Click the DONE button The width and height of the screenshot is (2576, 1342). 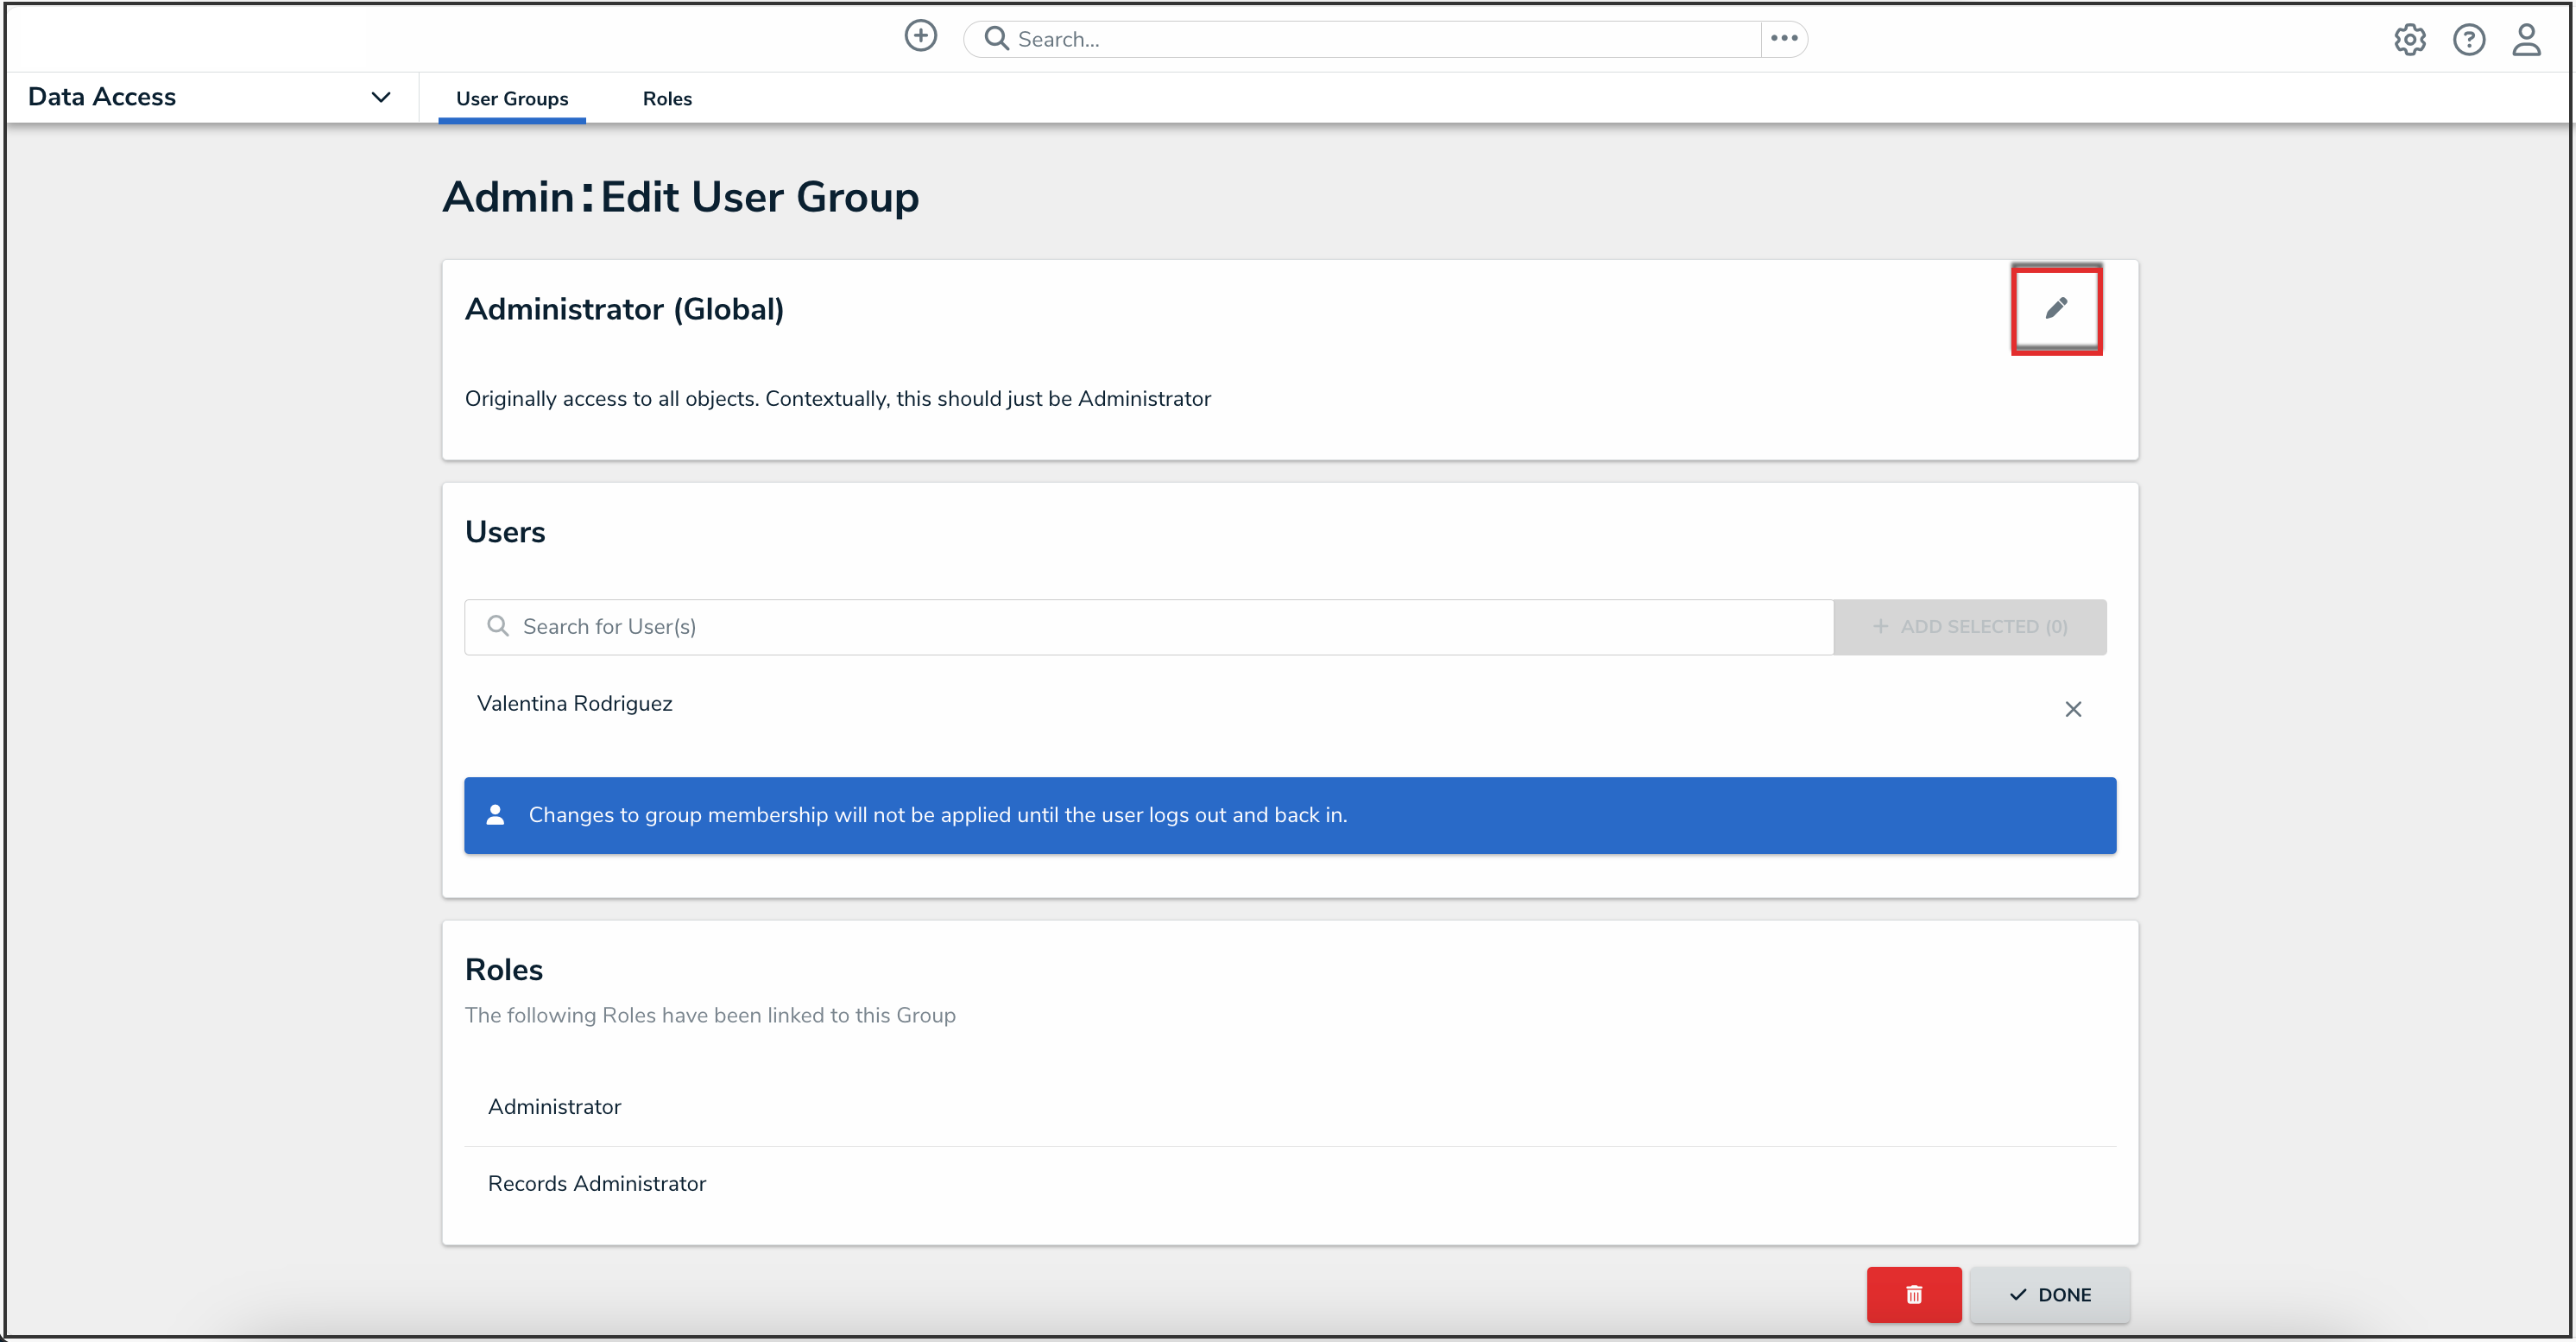pos(2049,1294)
